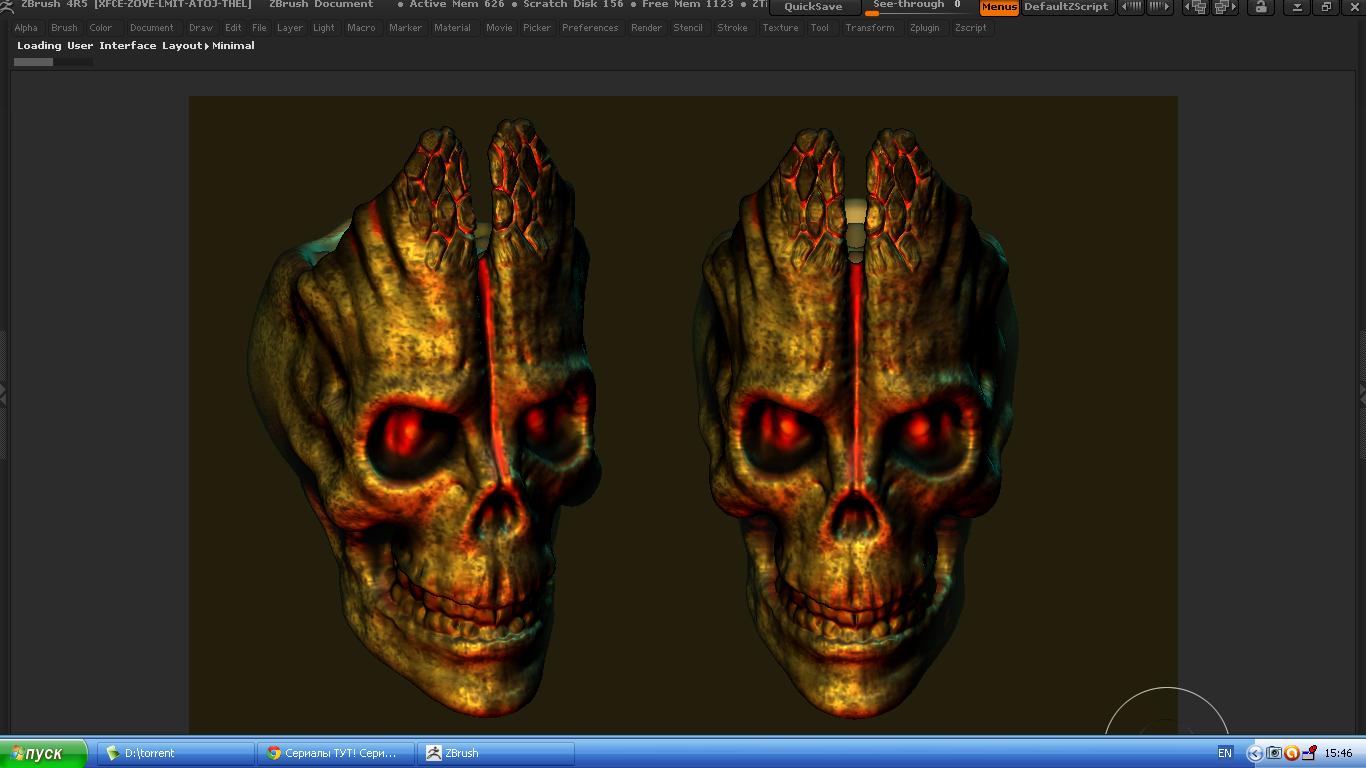The width and height of the screenshot is (1366, 768).
Task: Open the Edit menu
Action: [x=233, y=28]
